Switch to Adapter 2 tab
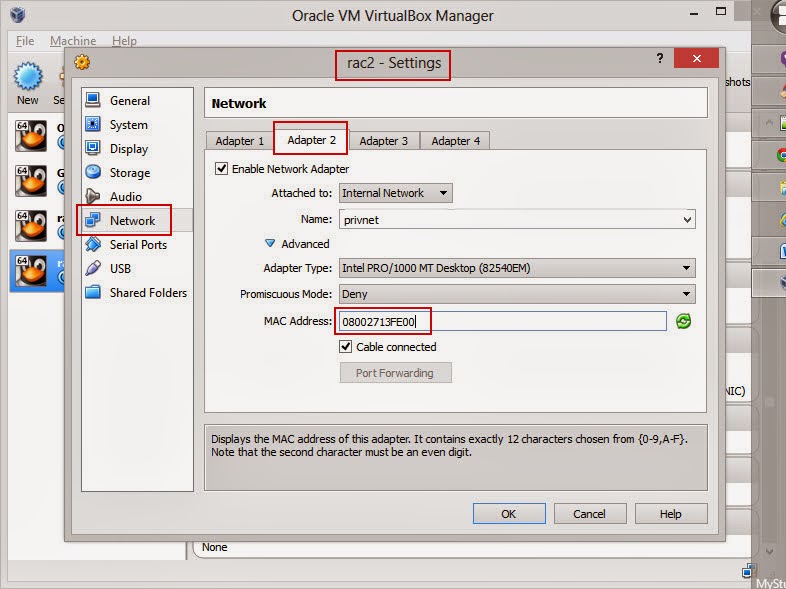 311,140
